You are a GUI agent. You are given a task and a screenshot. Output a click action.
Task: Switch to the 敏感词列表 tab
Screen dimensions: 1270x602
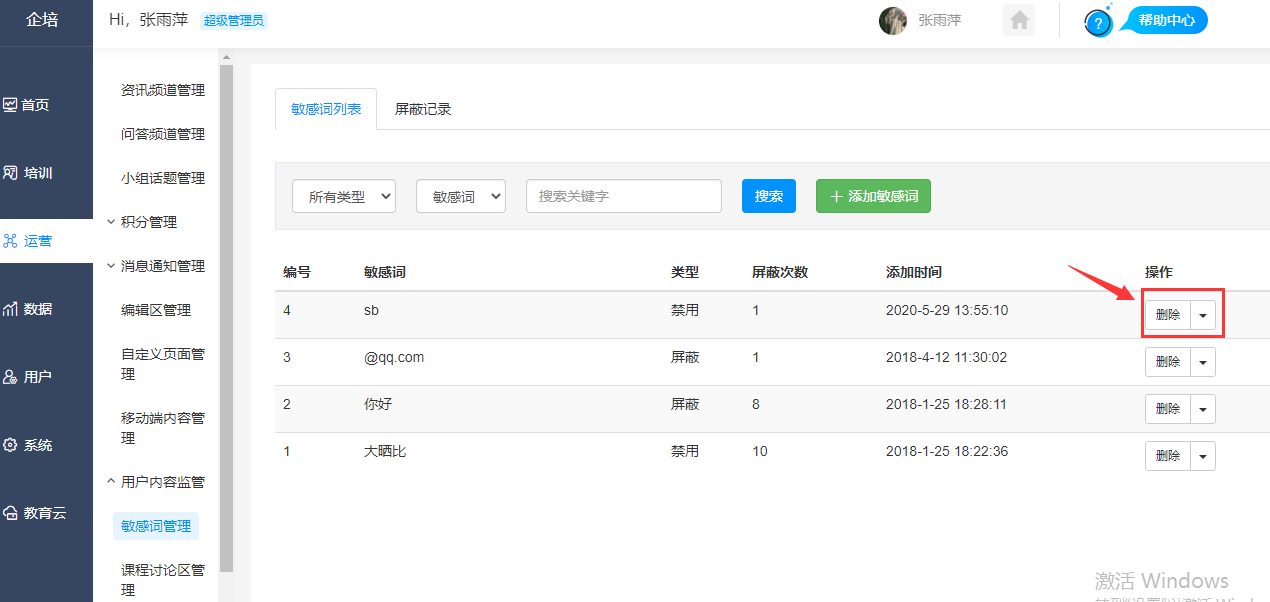click(326, 109)
